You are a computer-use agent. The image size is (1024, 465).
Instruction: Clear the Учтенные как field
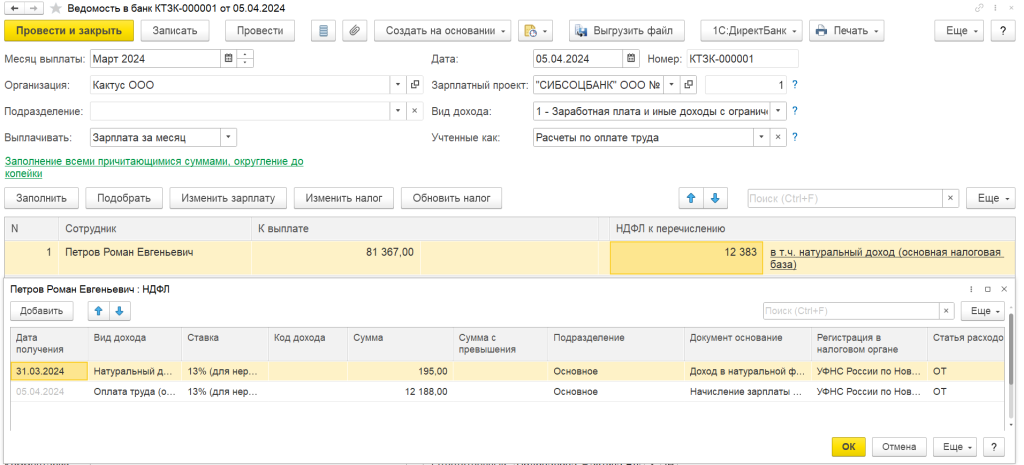point(778,137)
